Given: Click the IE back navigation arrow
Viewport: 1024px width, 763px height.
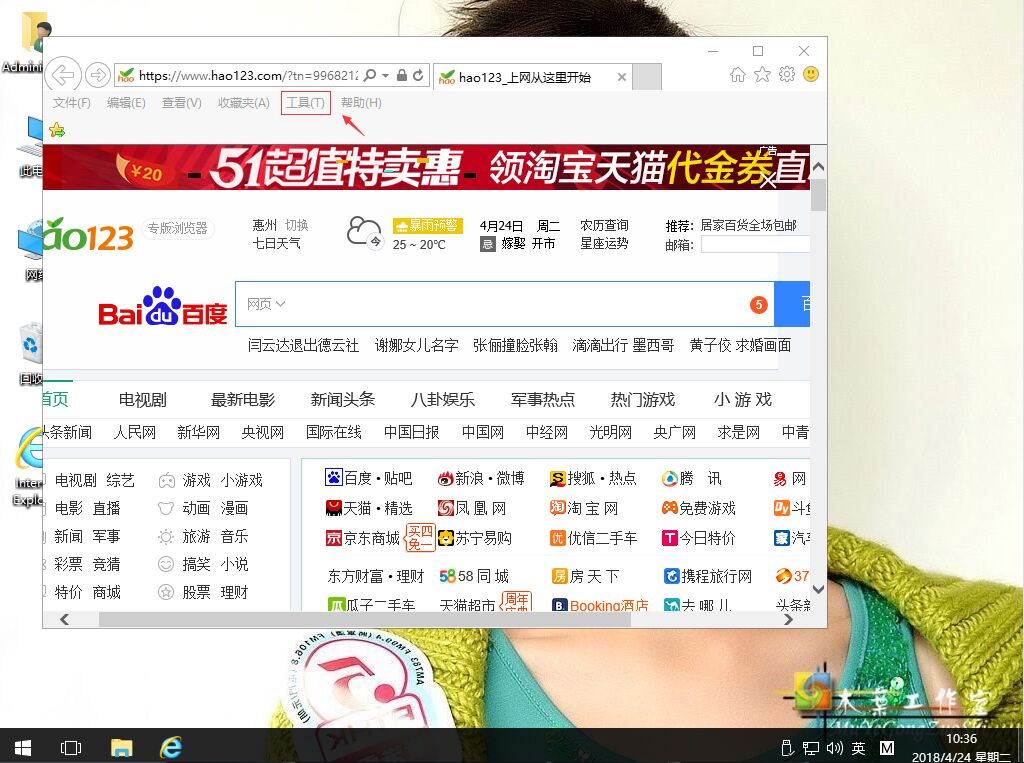Looking at the screenshot, I should click(63, 75).
